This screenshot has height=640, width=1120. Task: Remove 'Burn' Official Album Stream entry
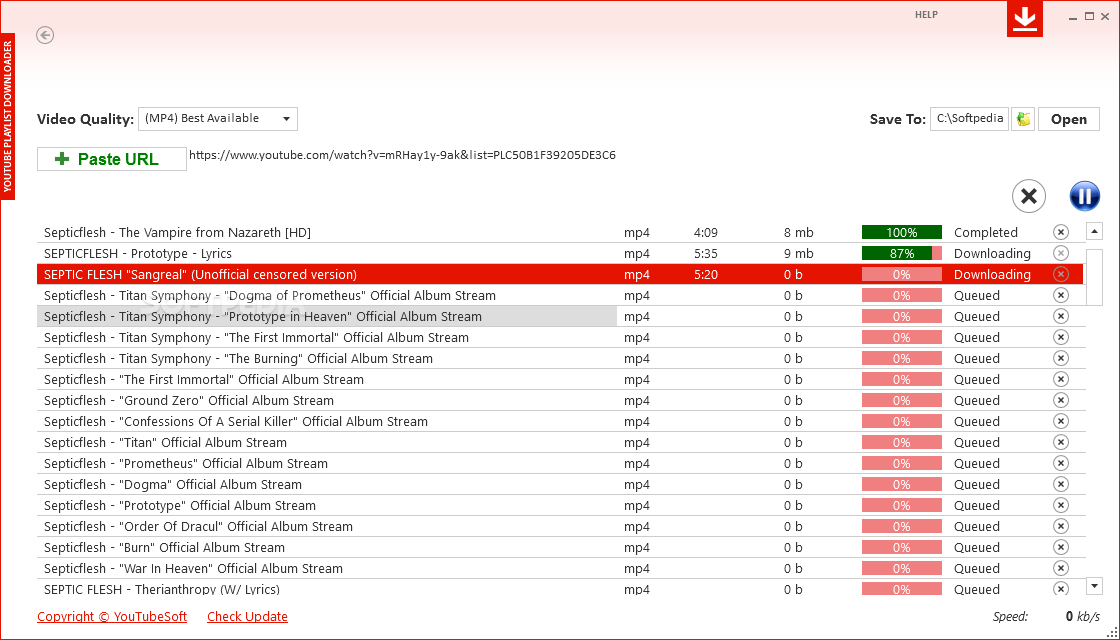(x=1061, y=547)
